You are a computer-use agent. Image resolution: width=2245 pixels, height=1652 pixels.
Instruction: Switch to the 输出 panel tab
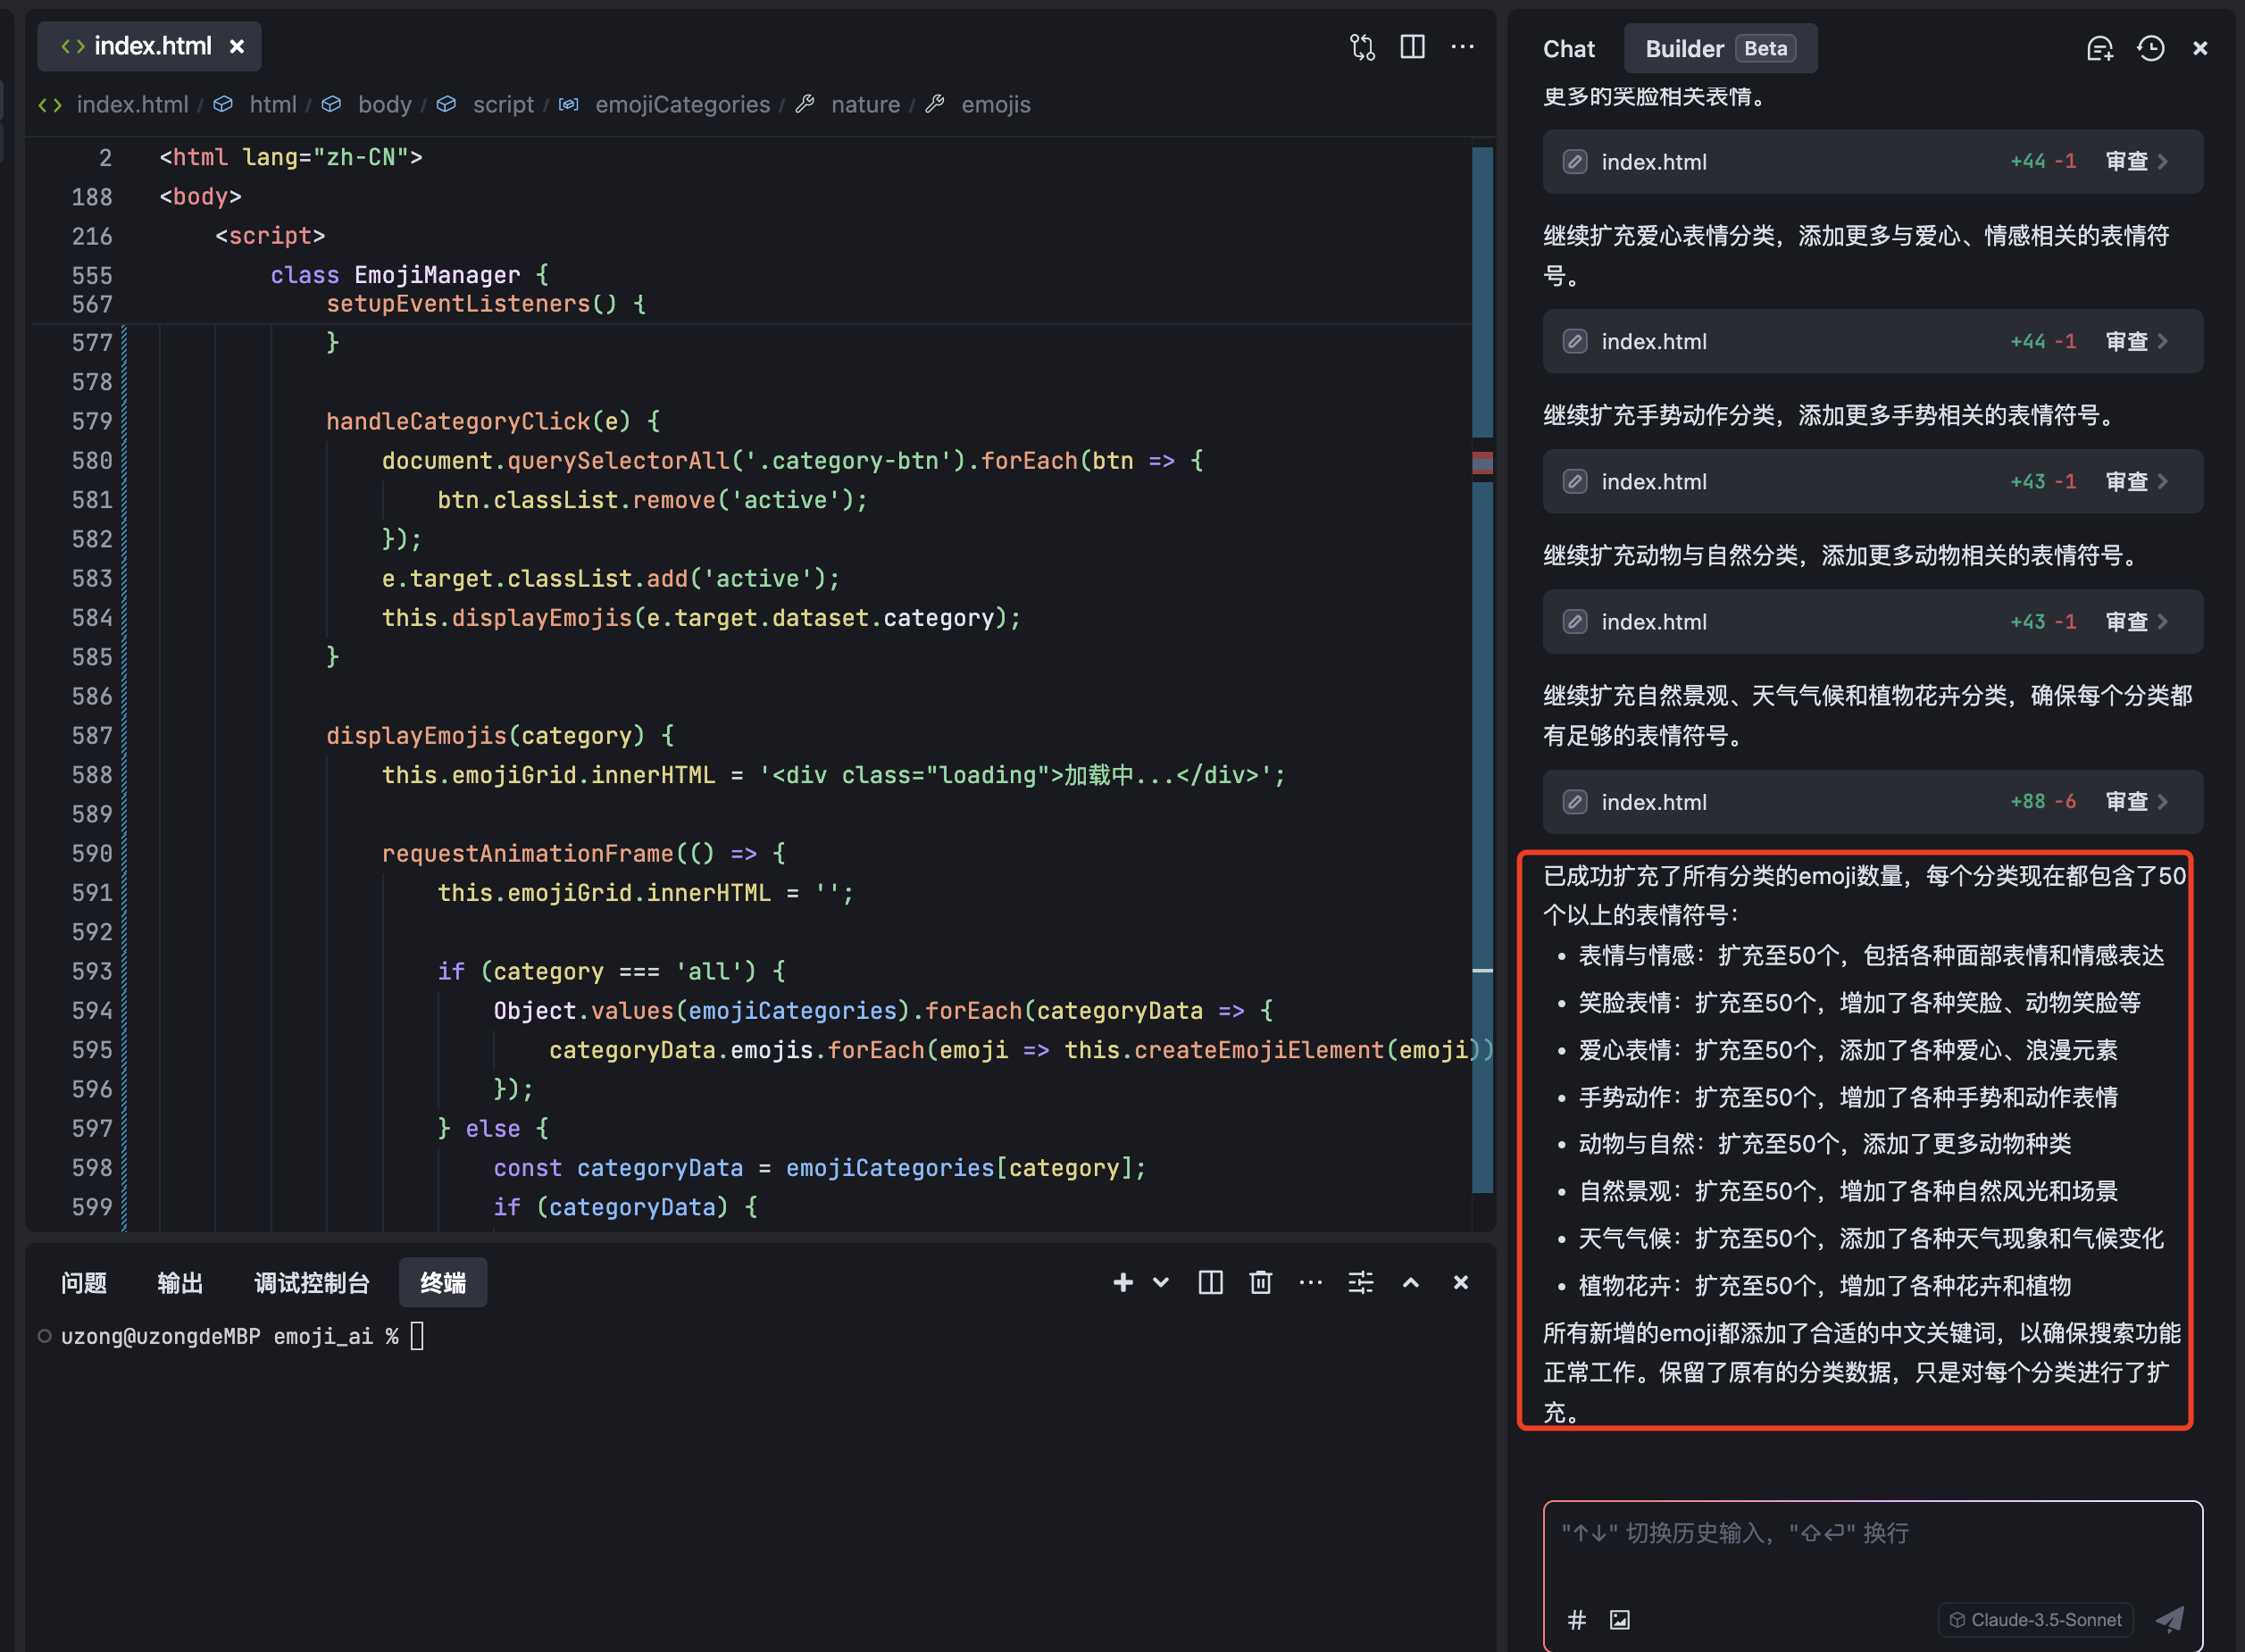tap(180, 1282)
